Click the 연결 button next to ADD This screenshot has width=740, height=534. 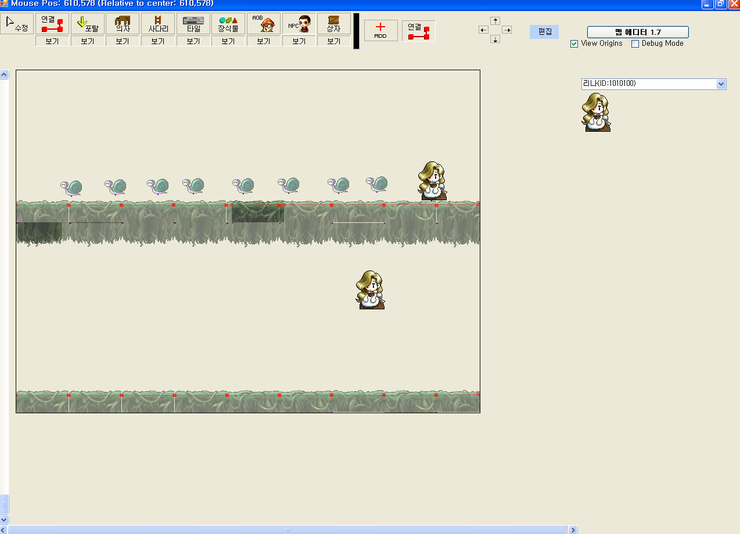pos(418,30)
